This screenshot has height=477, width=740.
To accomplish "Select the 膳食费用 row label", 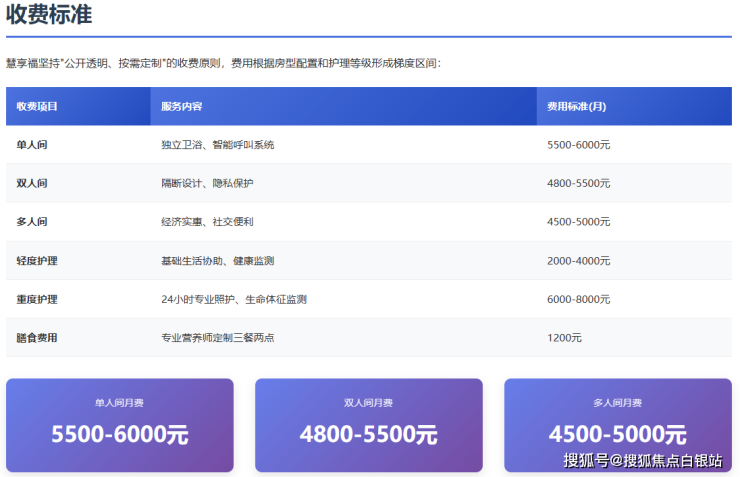I will pos(37,338).
